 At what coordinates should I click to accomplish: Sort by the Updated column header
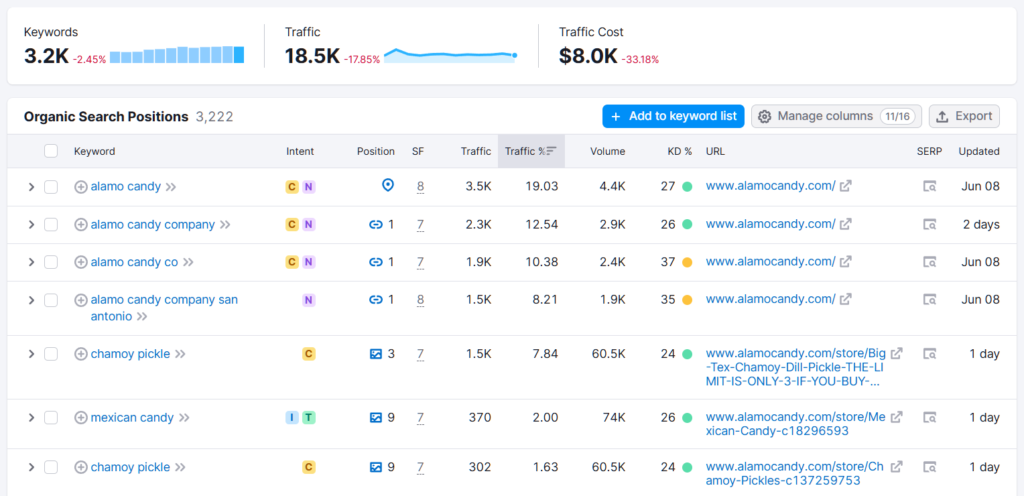[x=979, y=151]
